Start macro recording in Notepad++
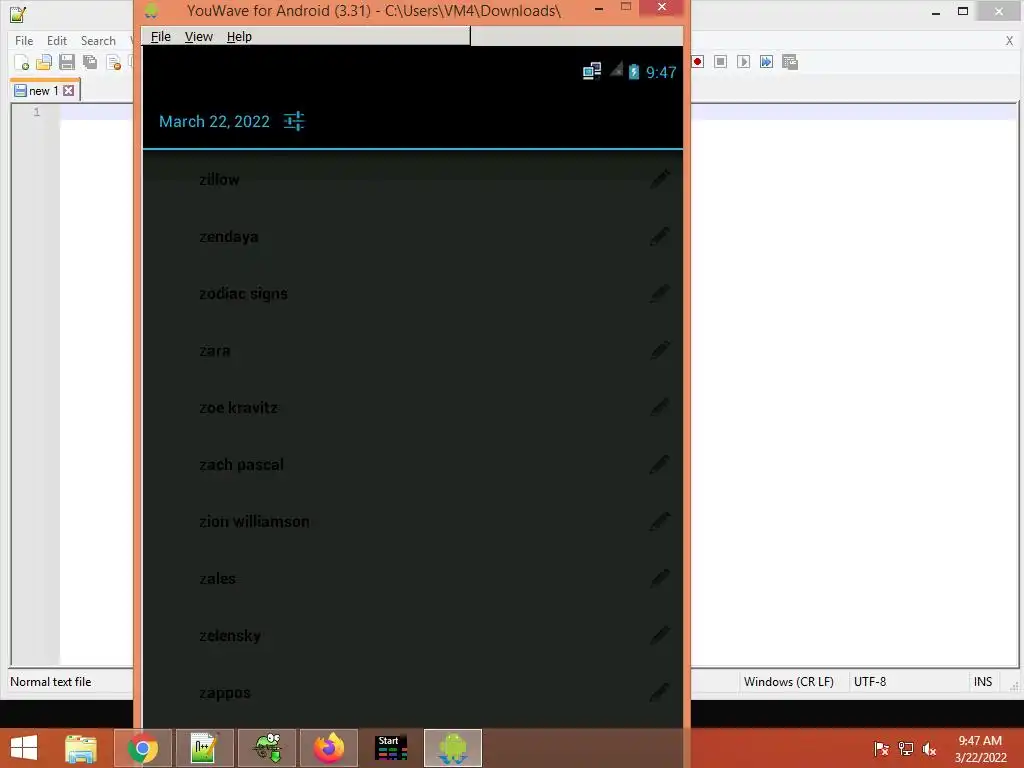Image resolution: width=1024 pixels, height=768 pixels. (697, 61)
